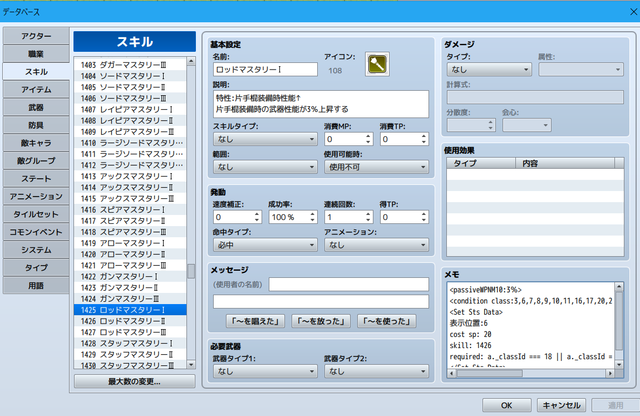Click the 消費MP spinner field

(349, 139)
